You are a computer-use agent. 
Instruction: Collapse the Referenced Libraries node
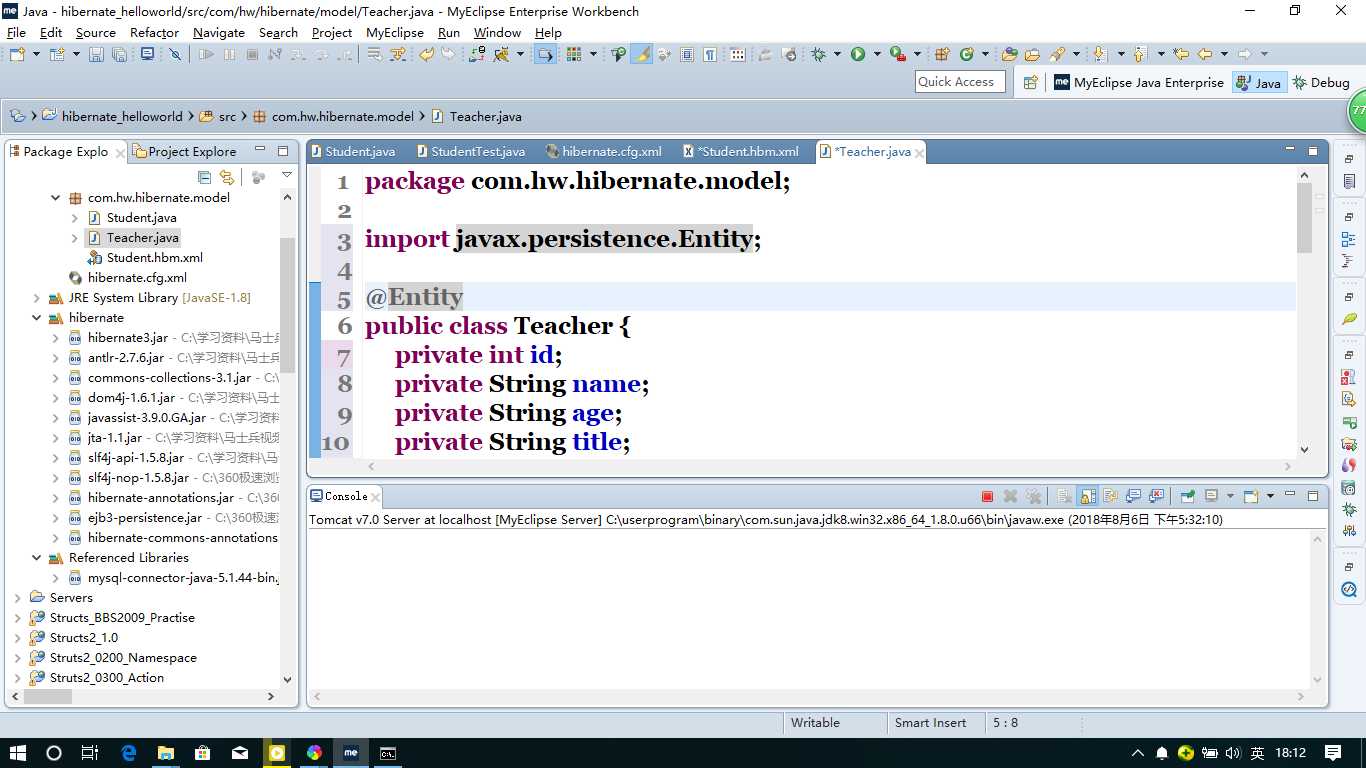[37, 557]
